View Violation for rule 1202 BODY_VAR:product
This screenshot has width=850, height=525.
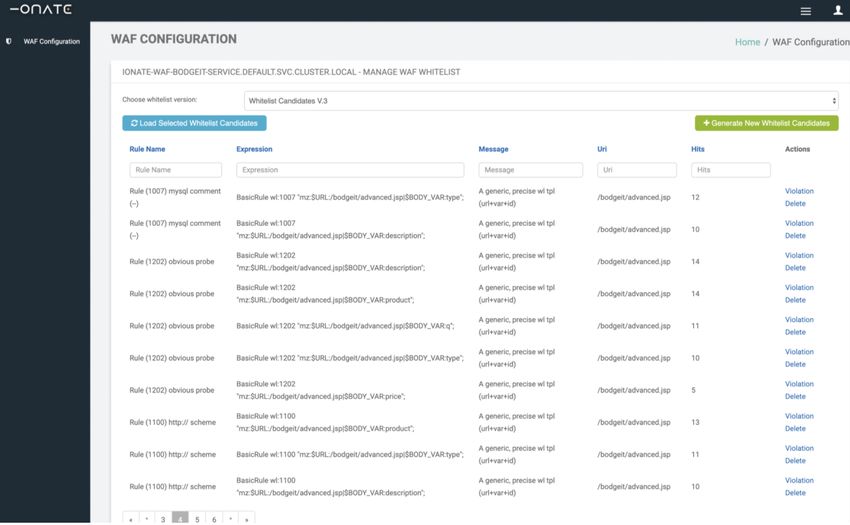coord(799,287)
